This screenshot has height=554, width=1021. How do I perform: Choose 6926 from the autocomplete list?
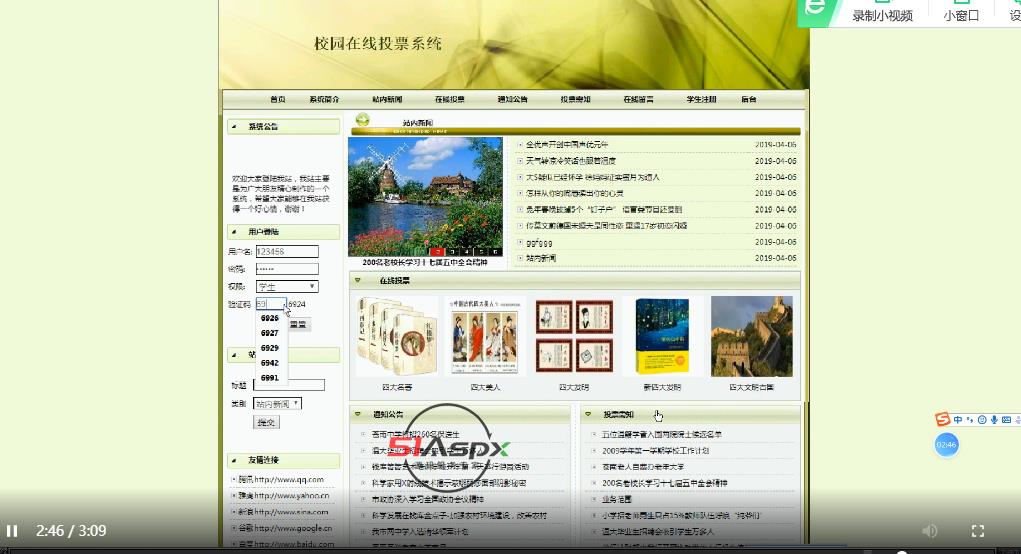(270, 318)
